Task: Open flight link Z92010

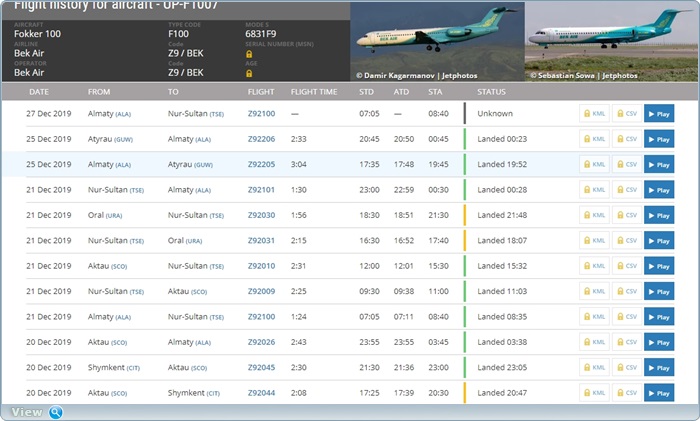Action: coord(262,266)
